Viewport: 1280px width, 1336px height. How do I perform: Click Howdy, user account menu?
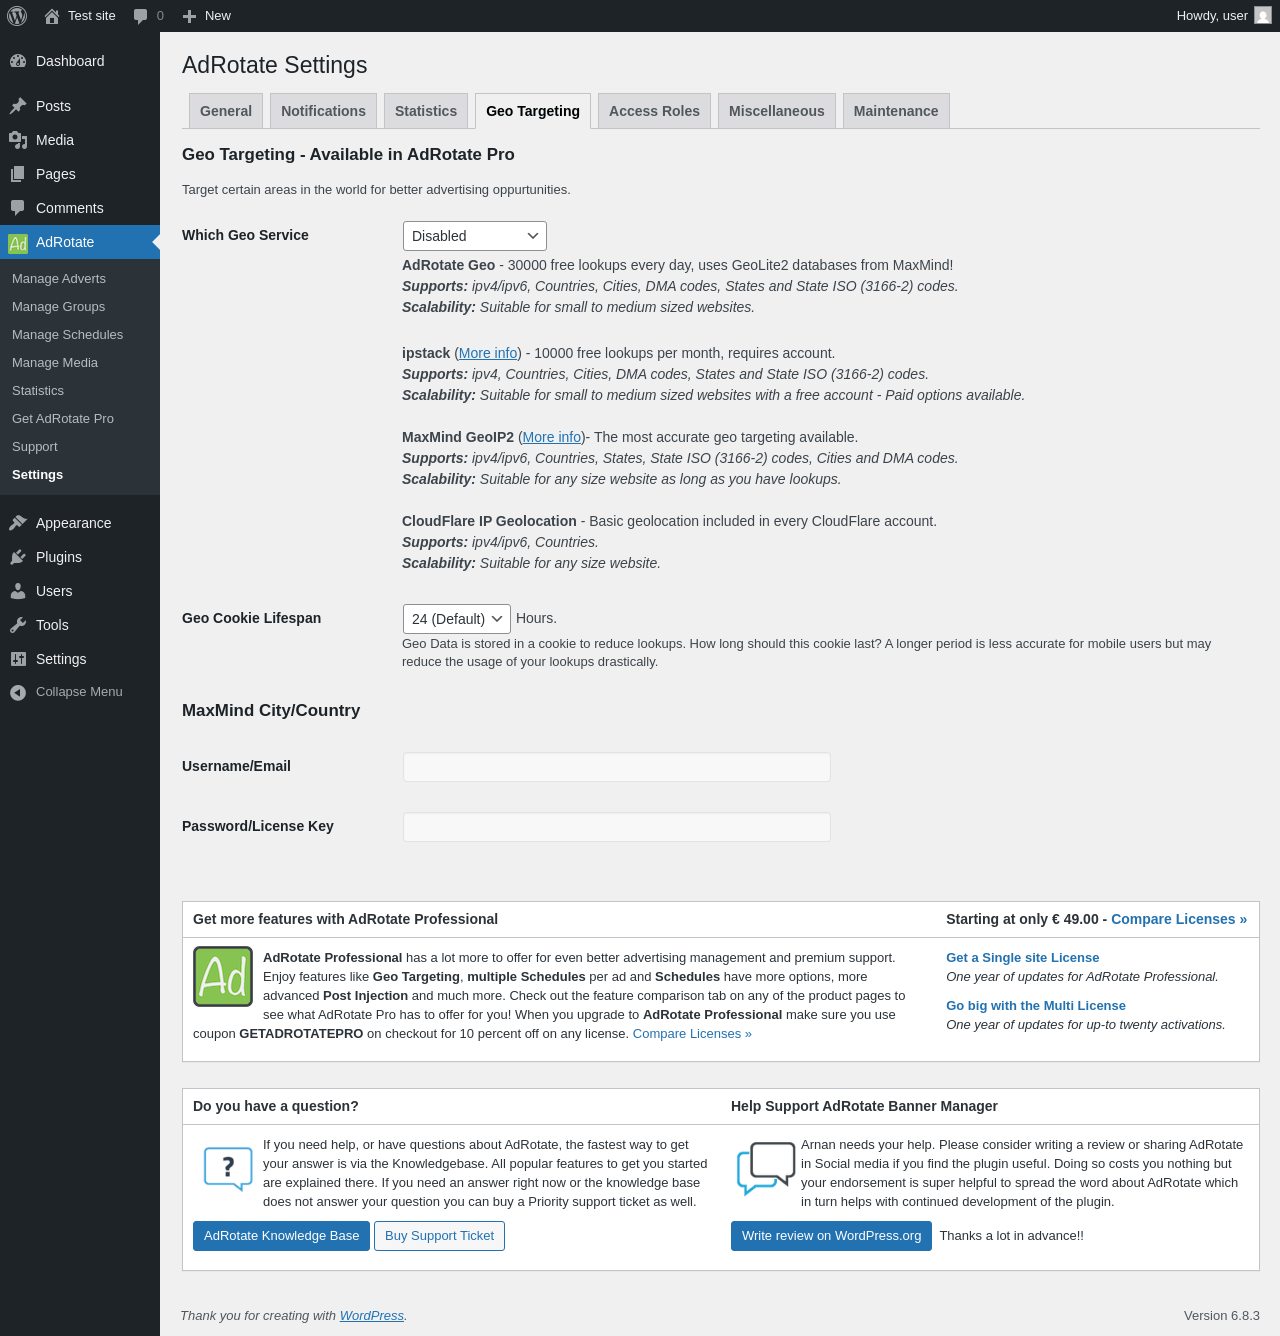click(1224, 16)
